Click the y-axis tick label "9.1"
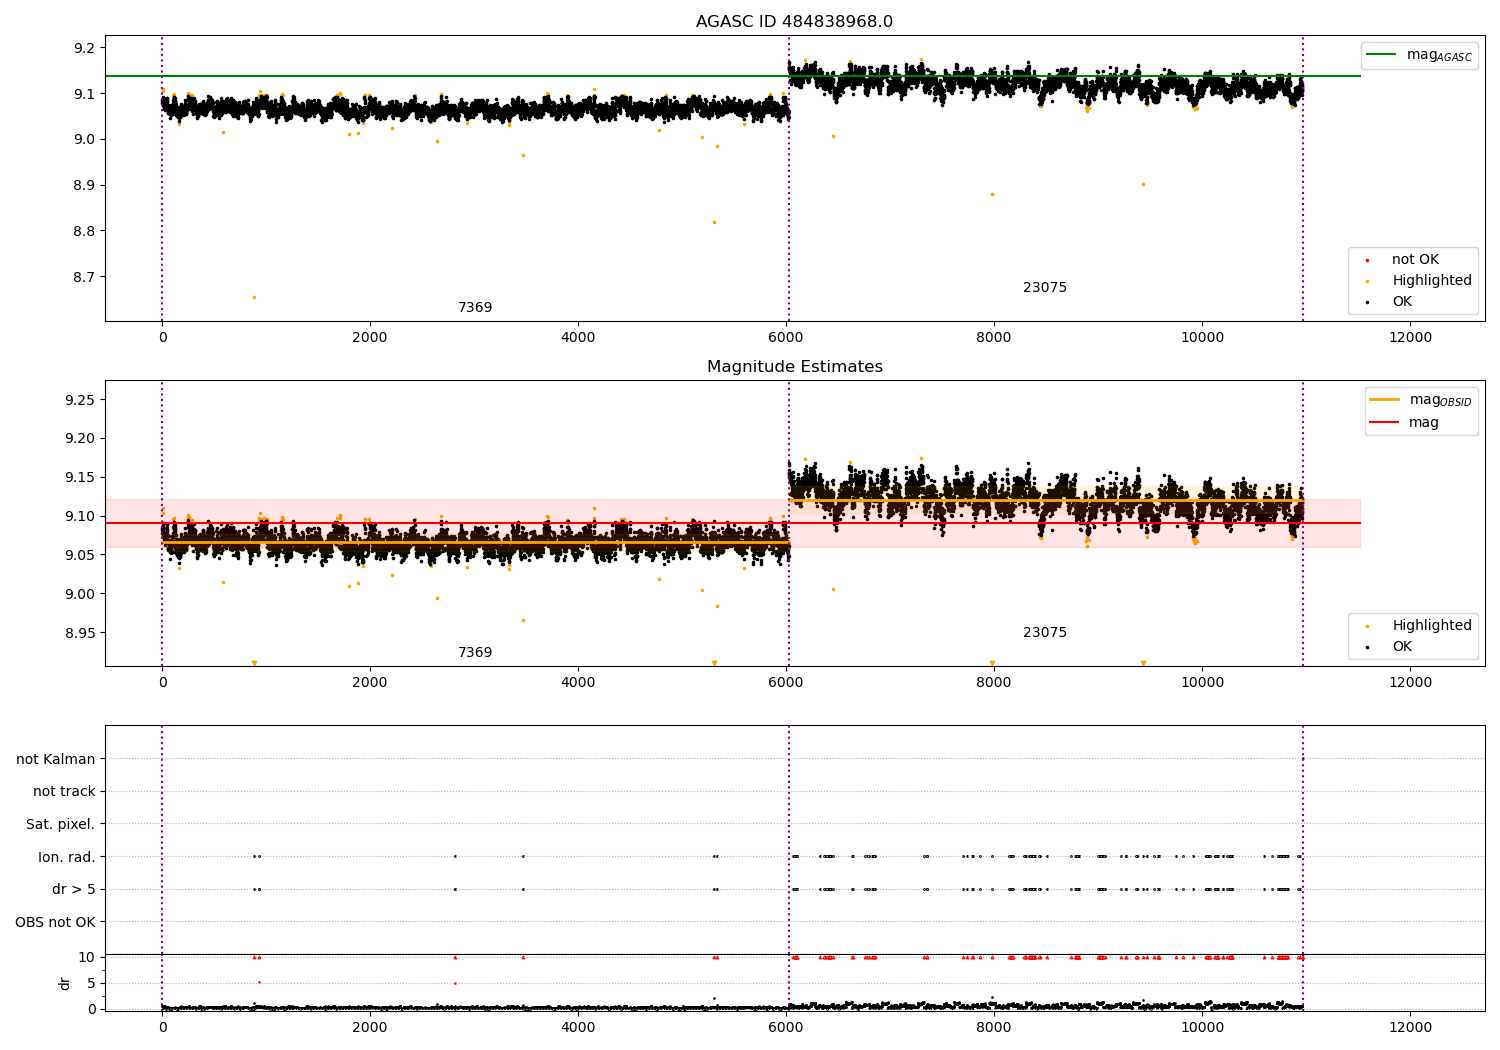The width and height of the screenshot is (1500, 1050). click(x=85, y=94)
